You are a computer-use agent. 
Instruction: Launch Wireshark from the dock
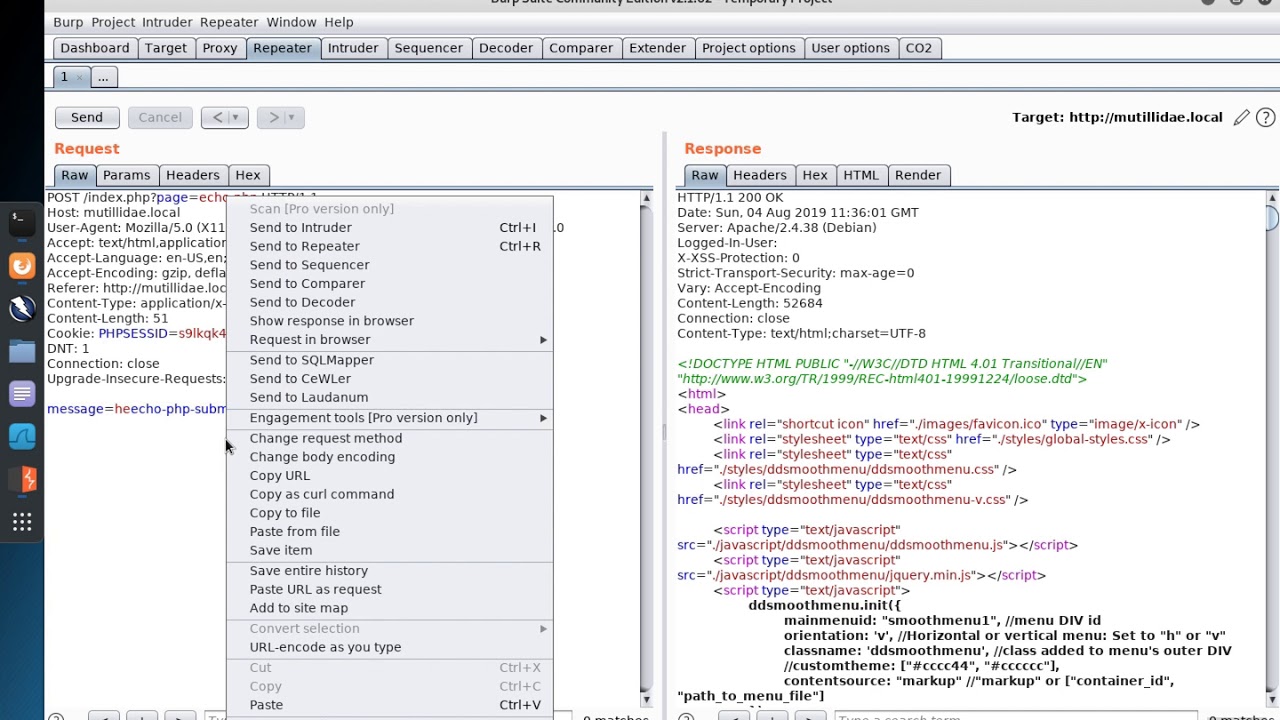[x=21, y=437]
